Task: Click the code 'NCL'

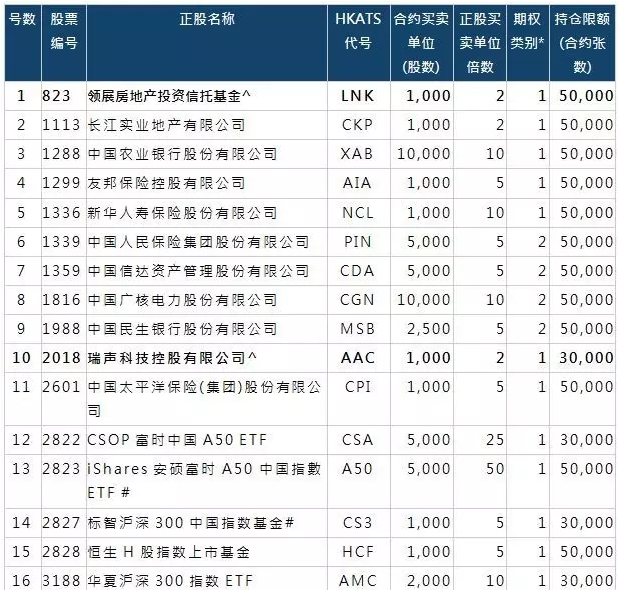Action: coord(358,213)
